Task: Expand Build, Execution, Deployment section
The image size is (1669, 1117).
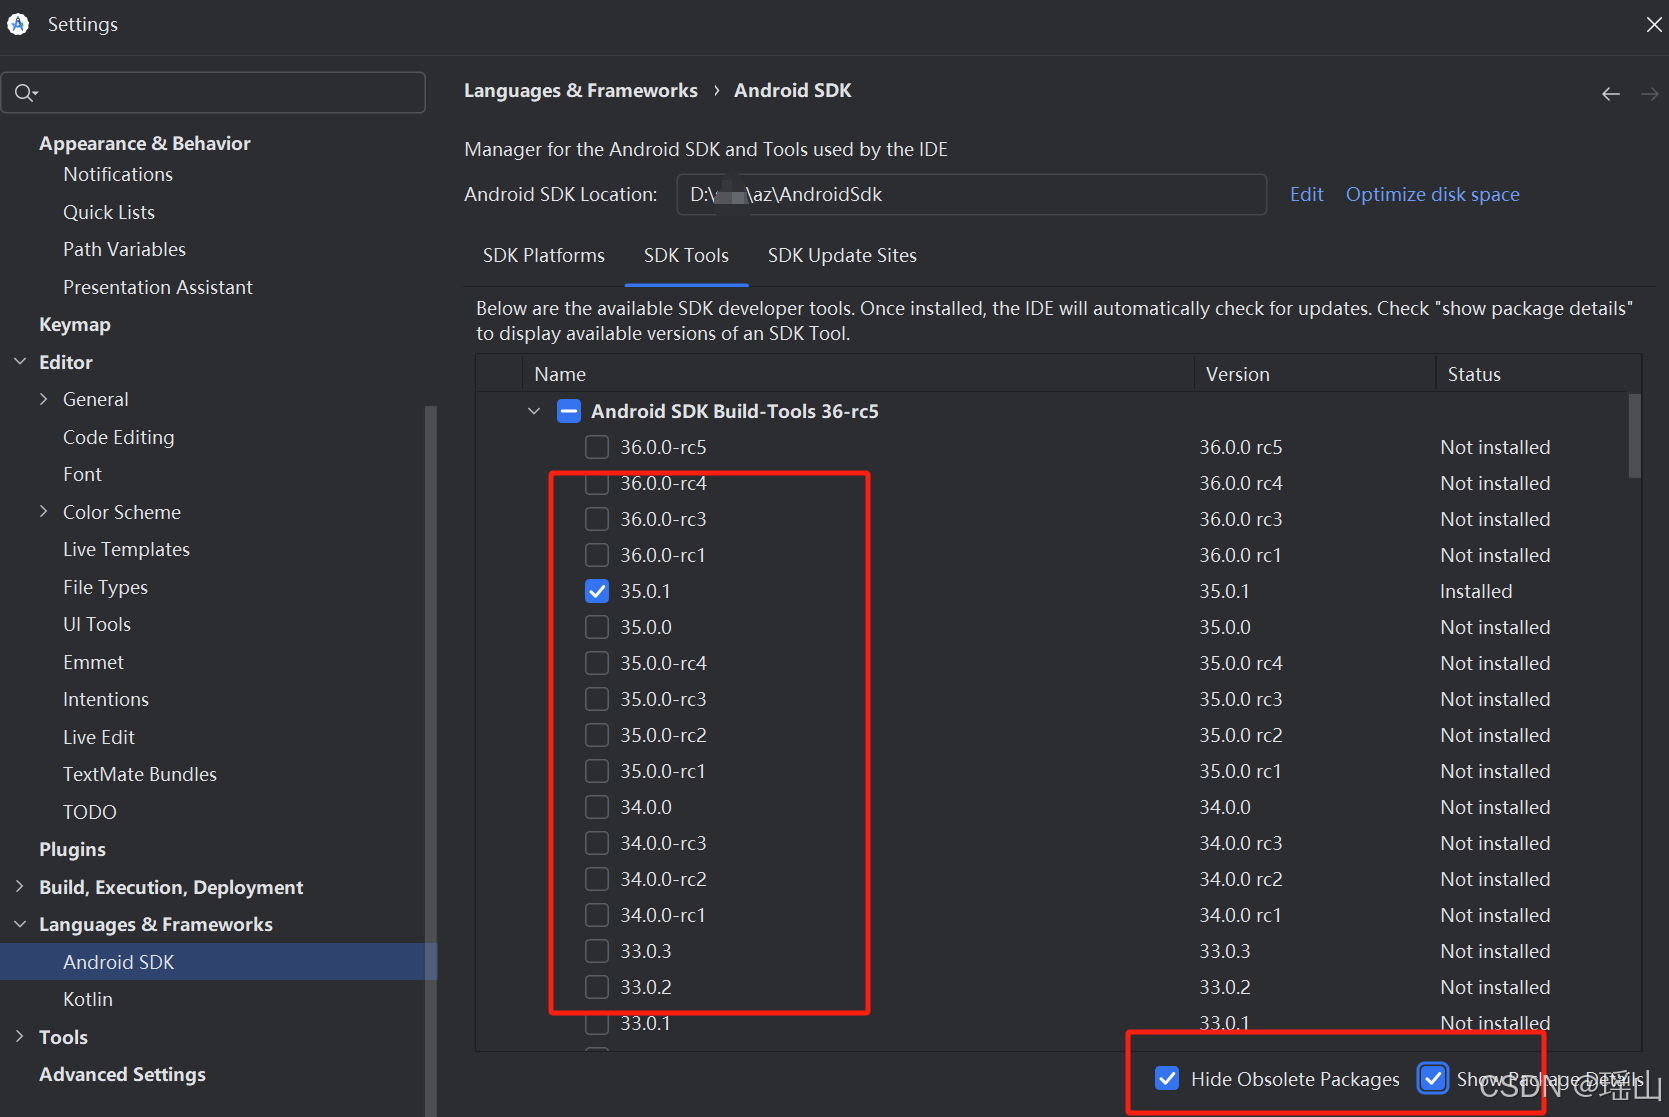Action: point(20,886)
